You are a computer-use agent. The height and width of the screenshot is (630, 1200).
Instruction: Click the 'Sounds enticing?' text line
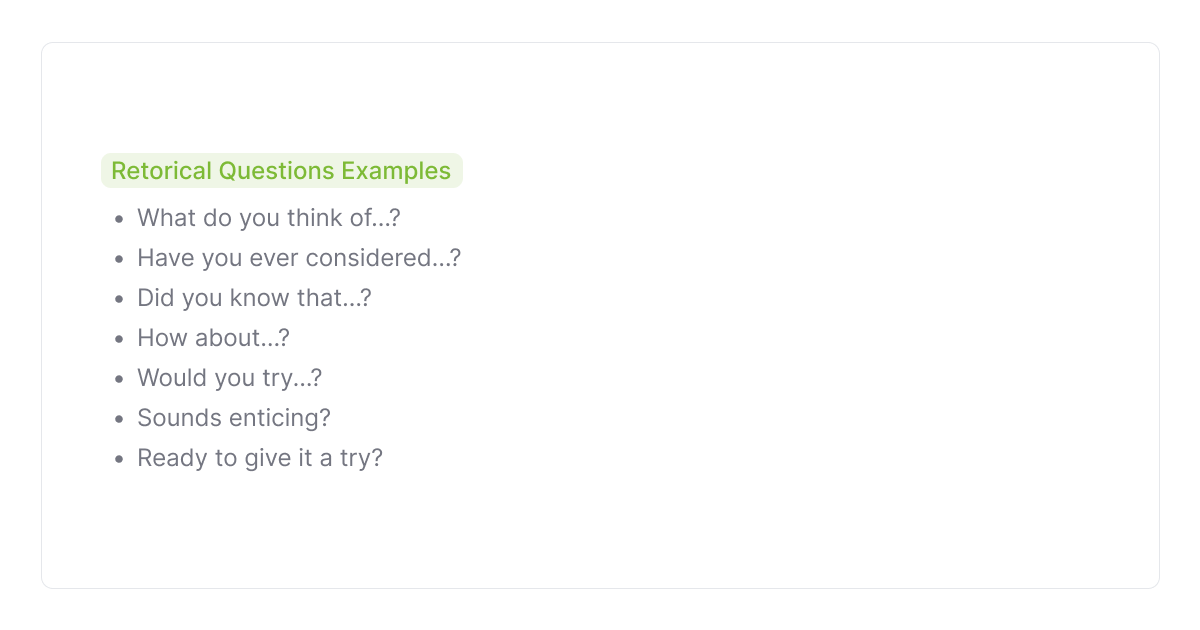[x=233, y=418]
